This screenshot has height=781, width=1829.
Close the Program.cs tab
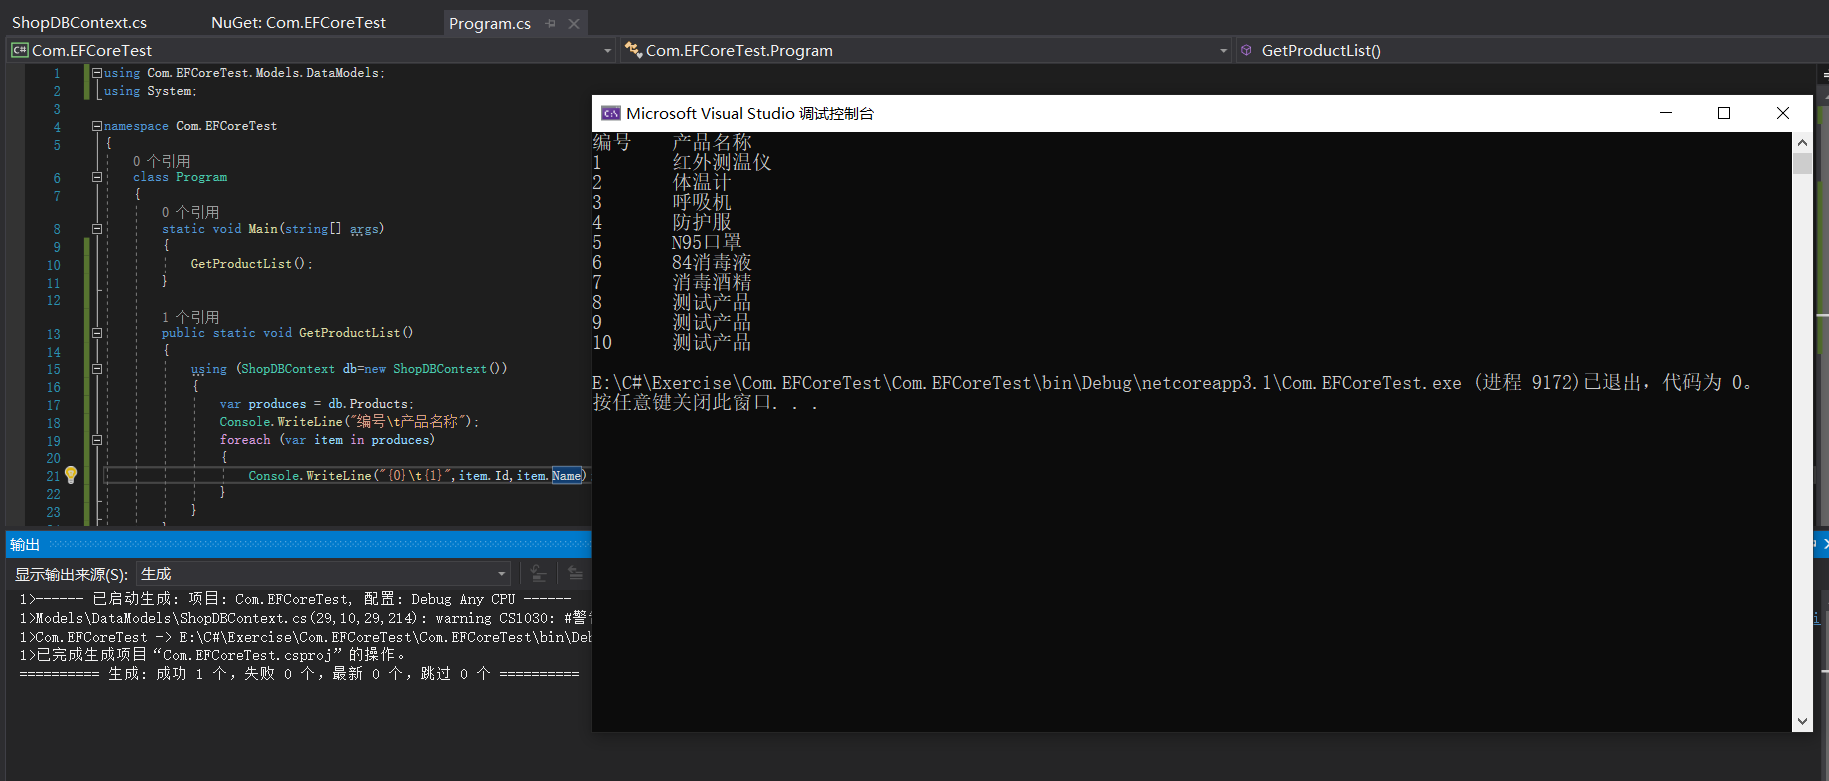click(574, 23)
